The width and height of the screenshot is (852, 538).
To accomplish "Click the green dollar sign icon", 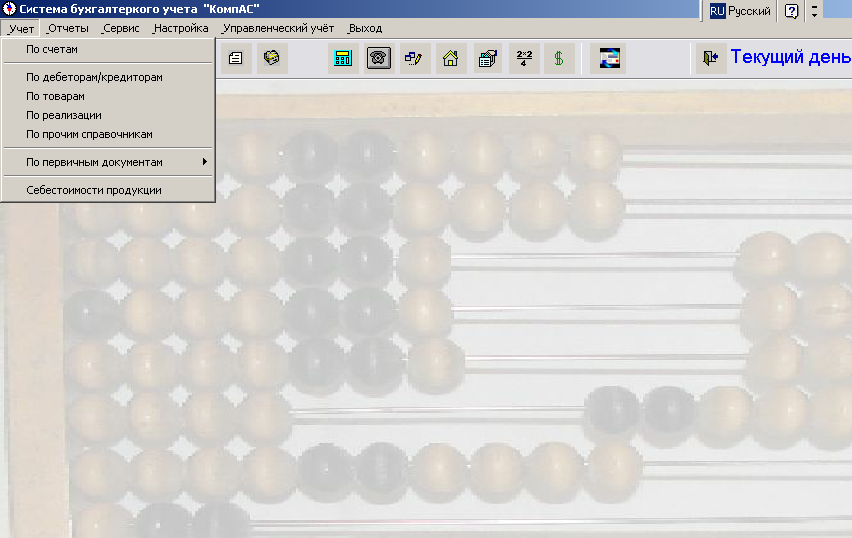I will [559, 58].
